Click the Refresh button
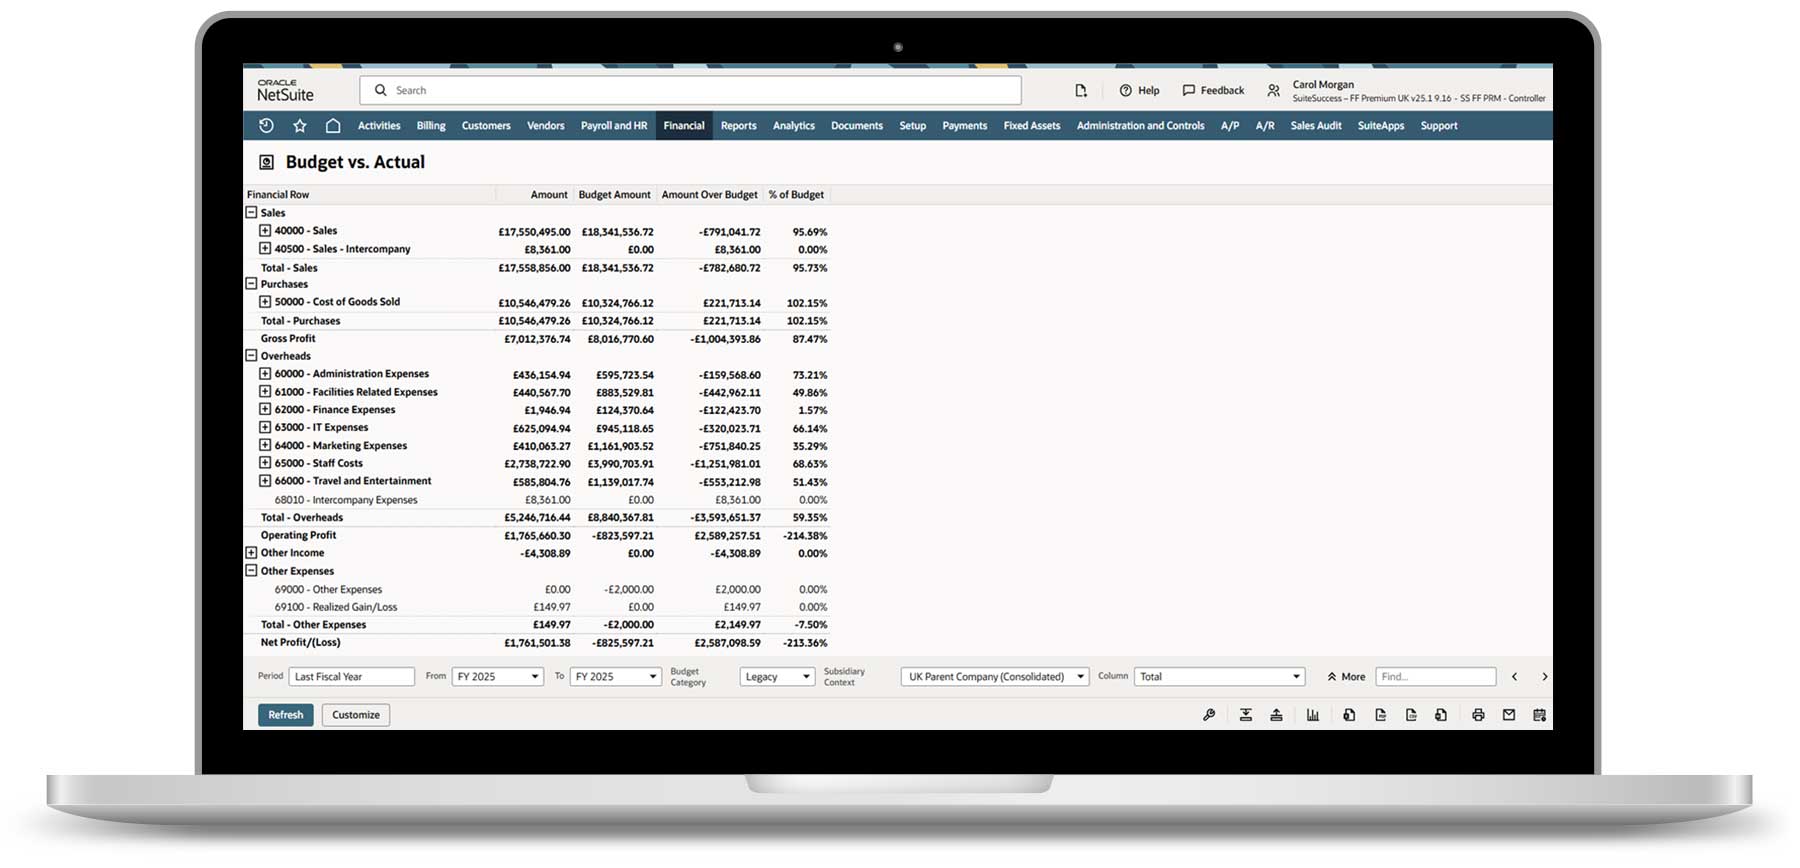The width and height of the screenshot is (1800, 868). click(286, 715)
